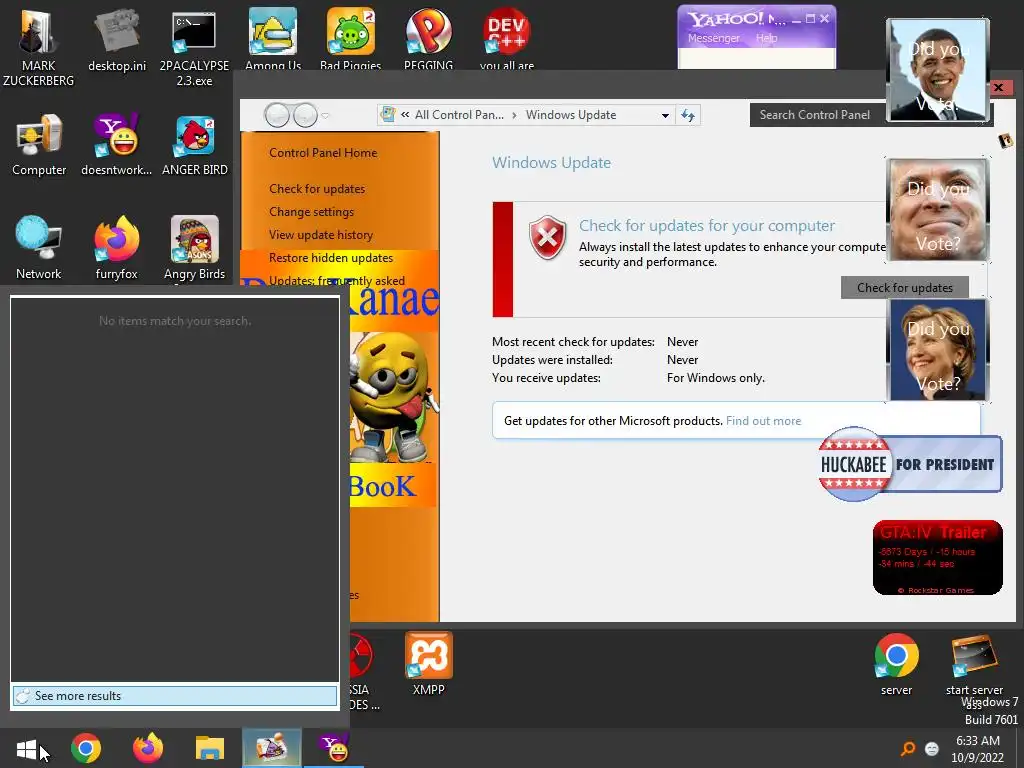Open the PEGGING desktop shortcut
The image size is (1024, 768).
428,38
